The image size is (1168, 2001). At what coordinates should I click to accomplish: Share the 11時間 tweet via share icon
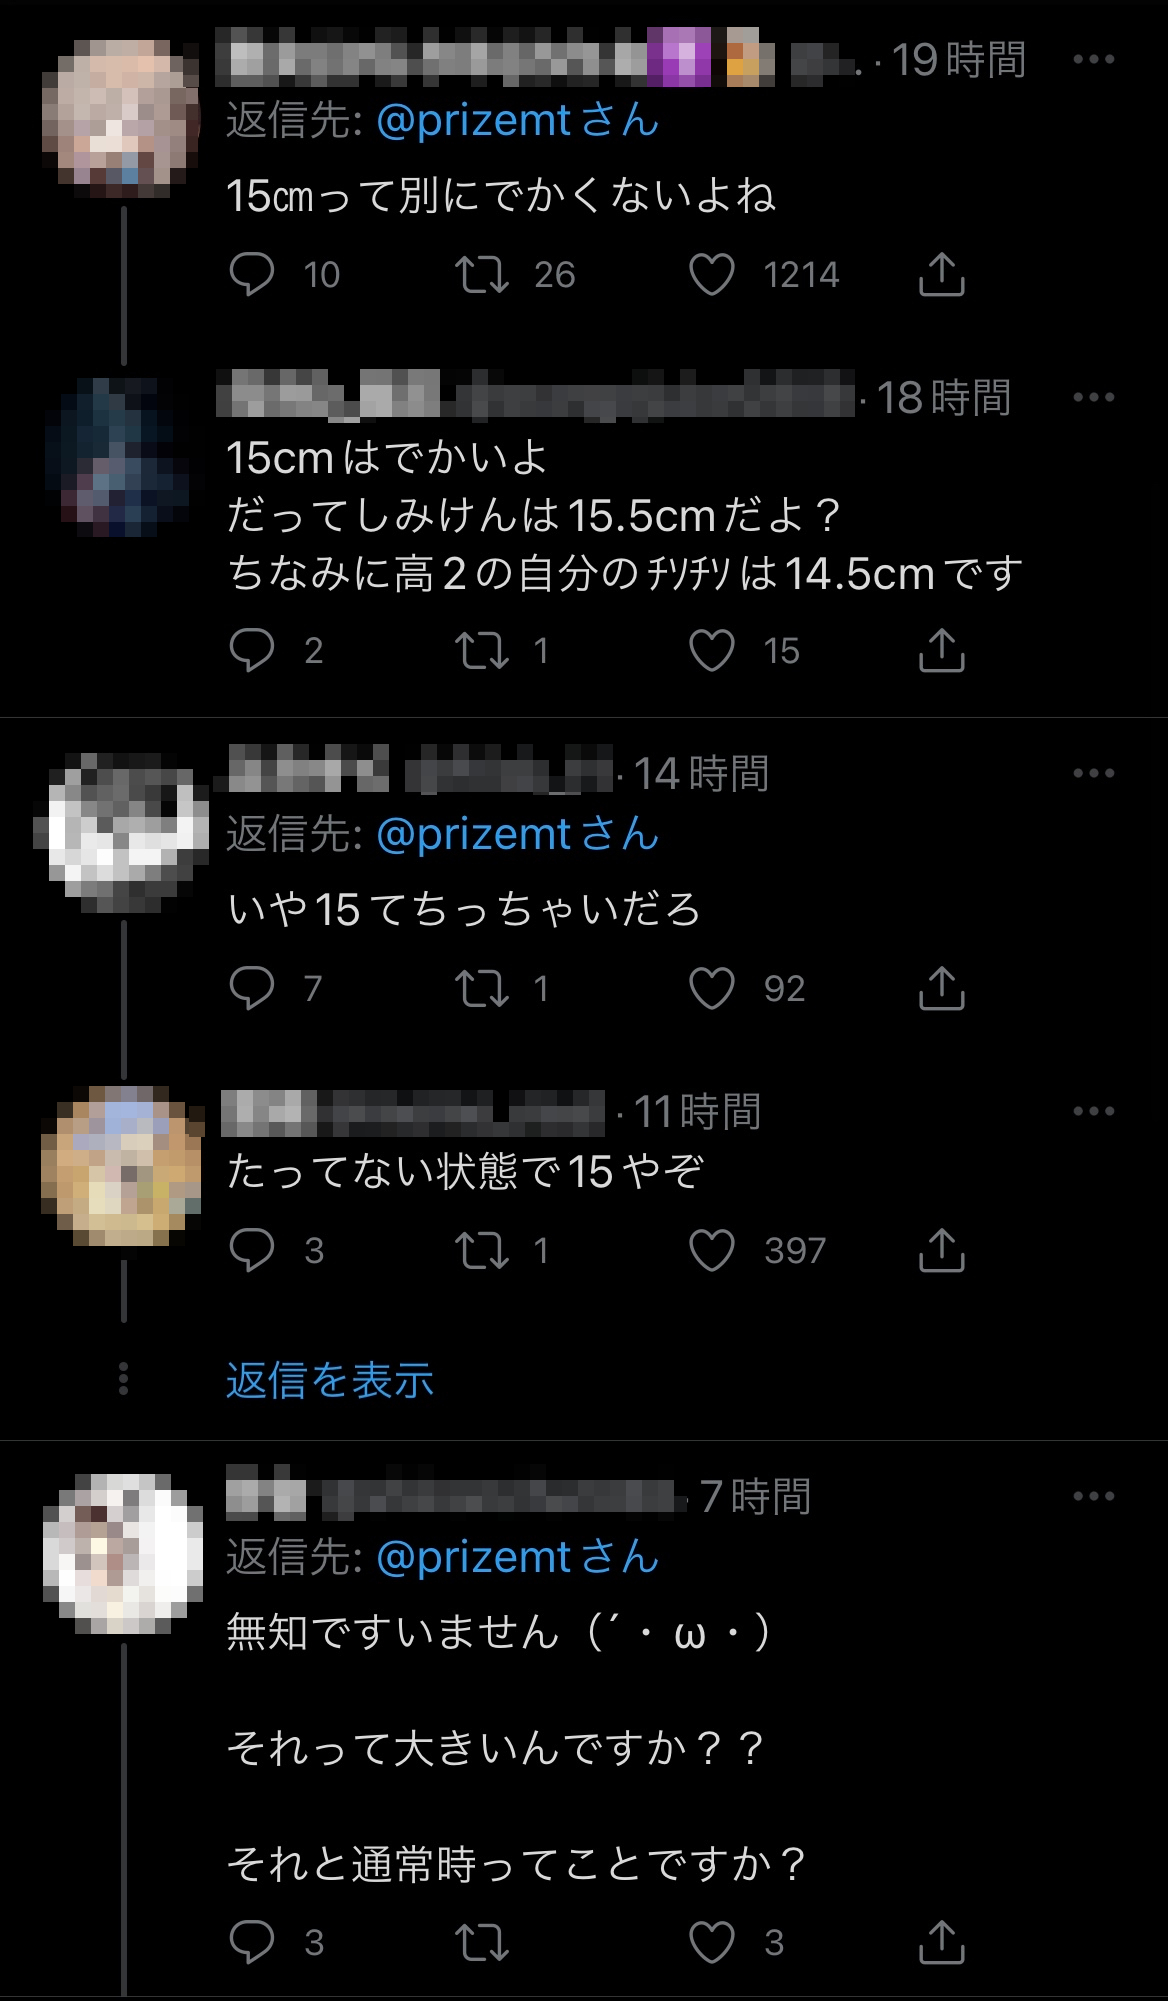pyautogui.click(x=941, y=1251)
